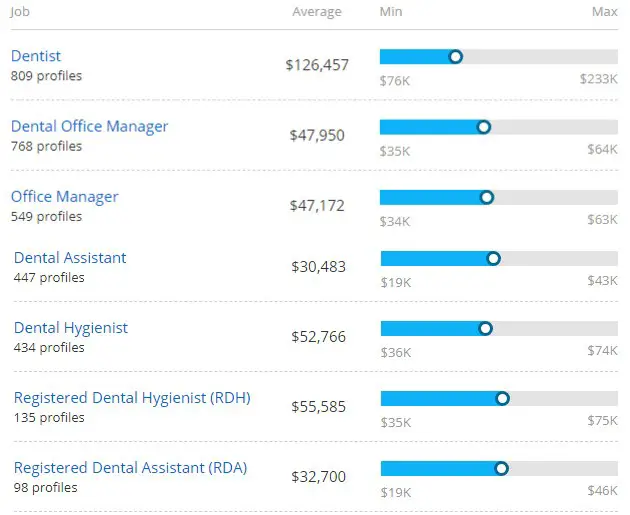Open the Dental Hygienist job link
This screenshot has width=630, height=515.
[71, 328]
